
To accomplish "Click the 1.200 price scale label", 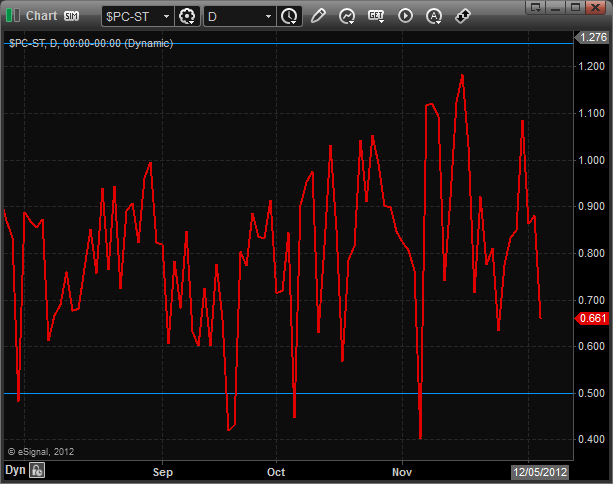I will tap(591, 66).
